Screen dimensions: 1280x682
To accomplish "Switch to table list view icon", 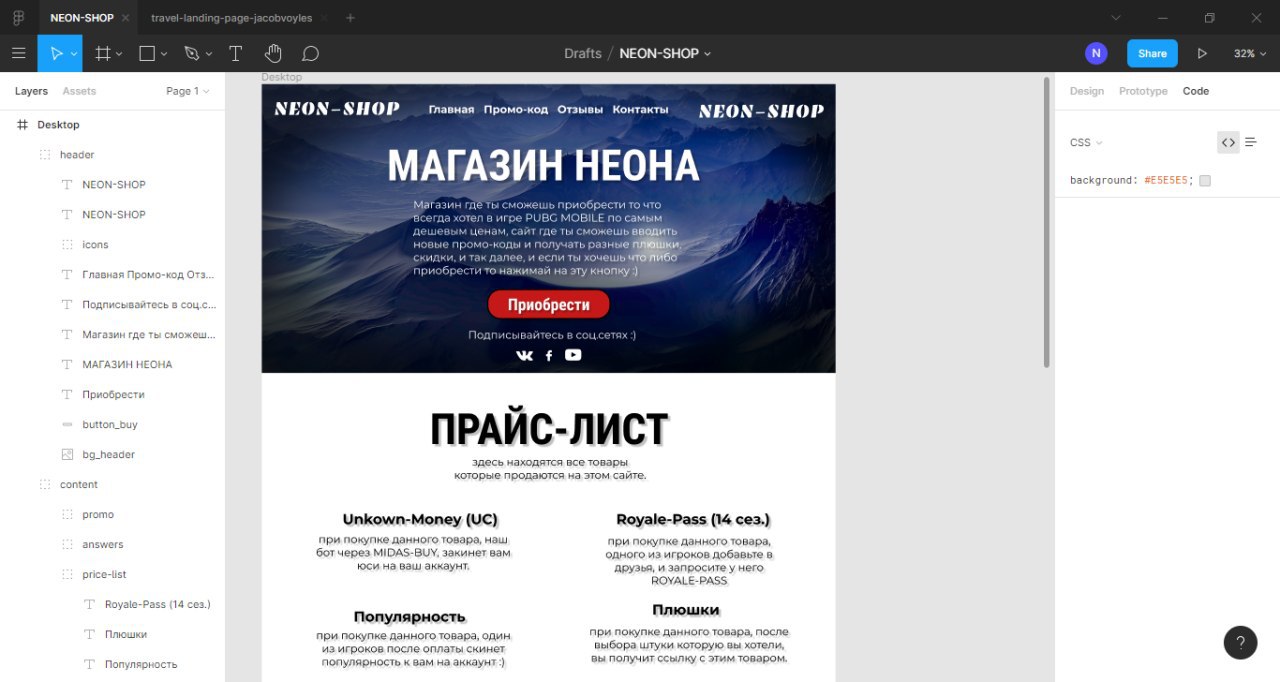I will [1251, 142].
